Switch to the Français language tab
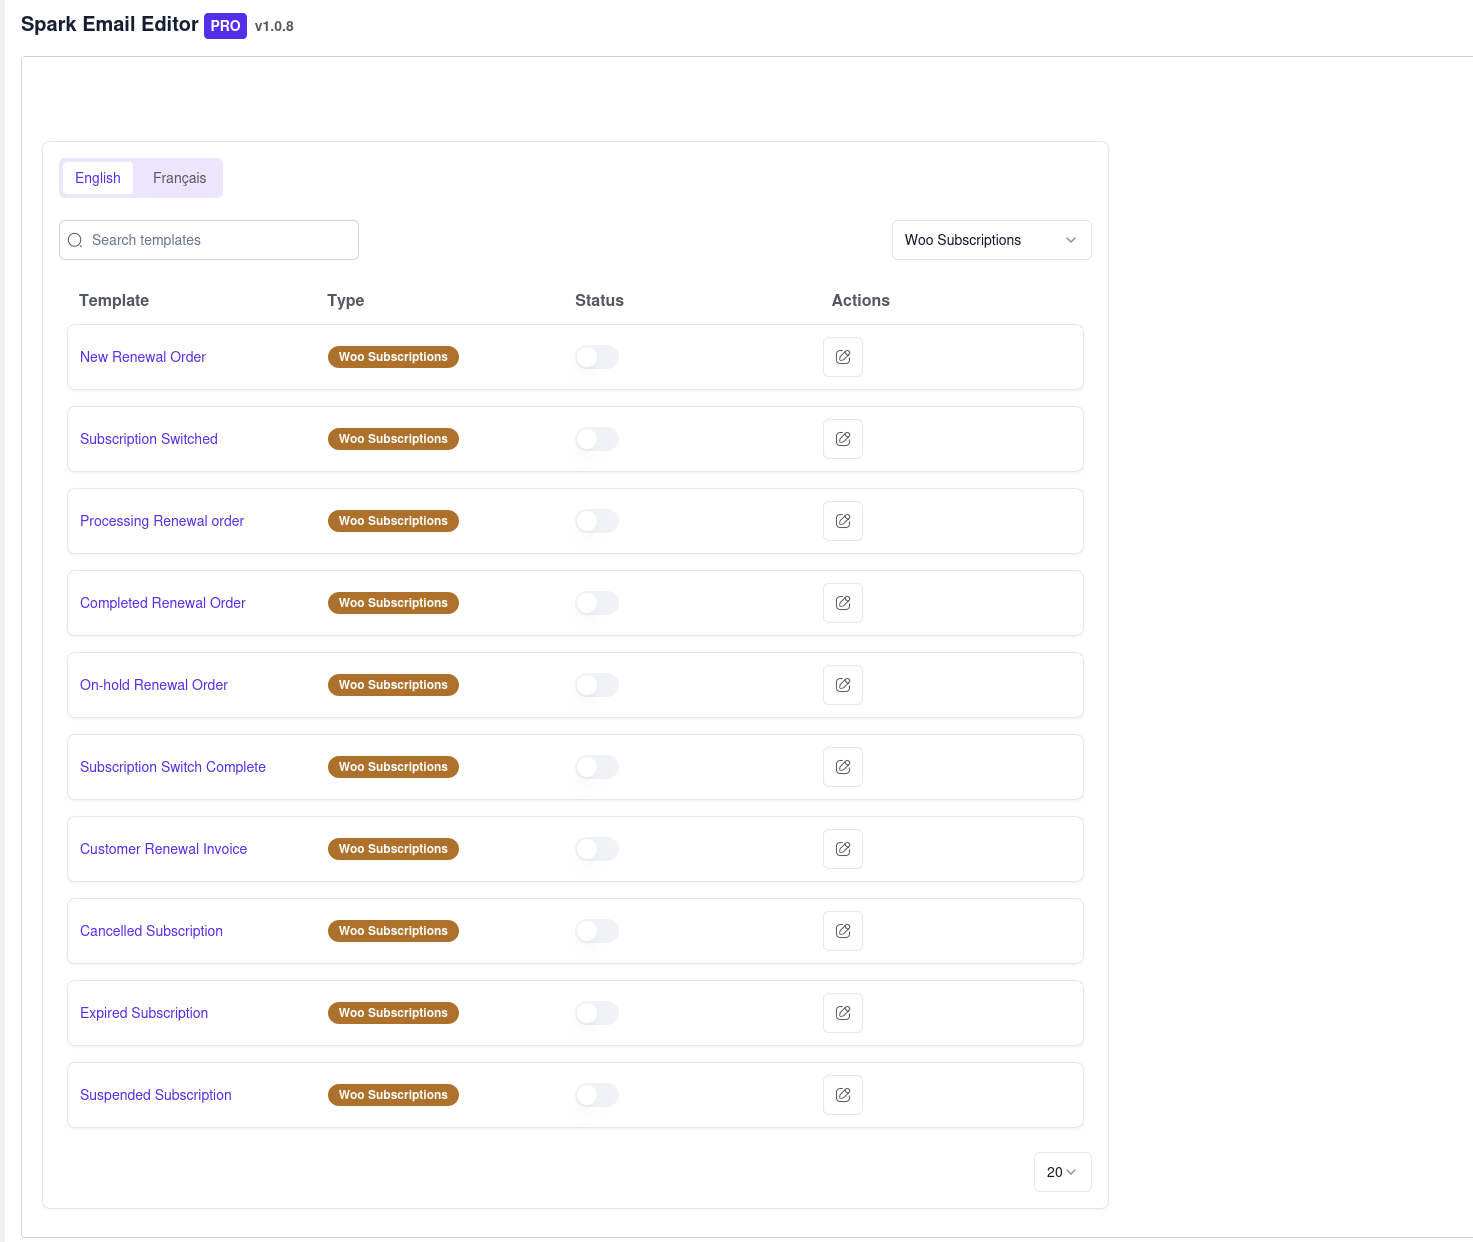1473x1242 pixels. pyautogui.click(x=179, y=178)
